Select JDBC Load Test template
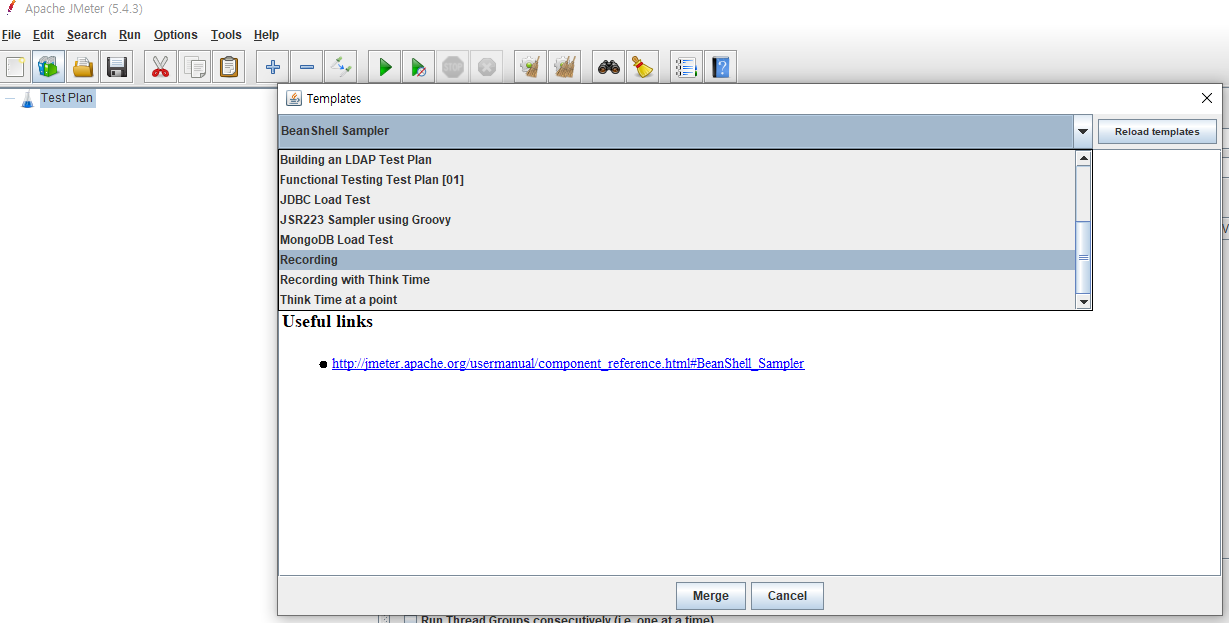The height and width of the screenshot is (623, 1229). [x=677, y=200]
